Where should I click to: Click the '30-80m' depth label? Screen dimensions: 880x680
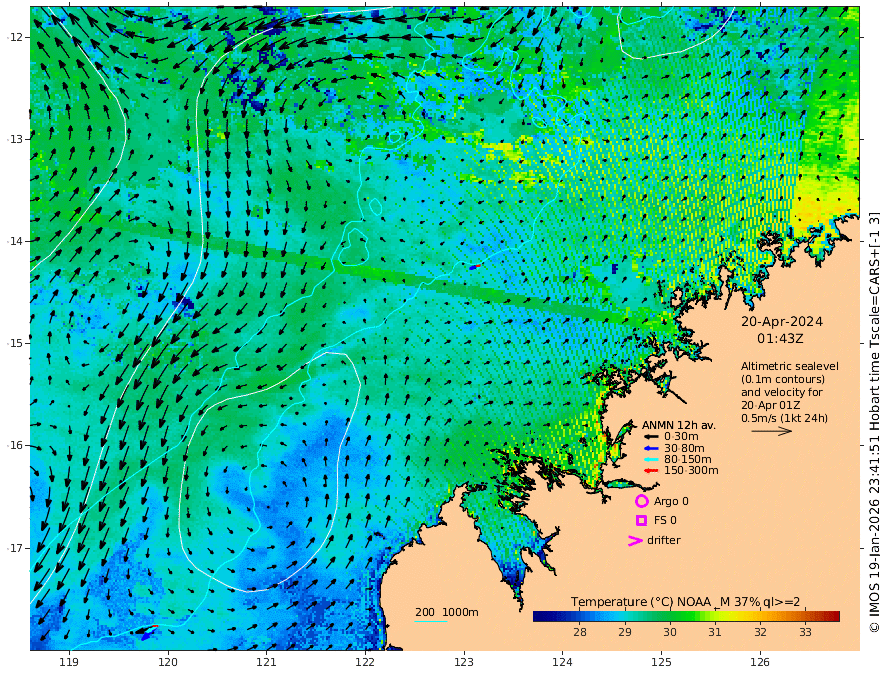[x=684, y=448]
